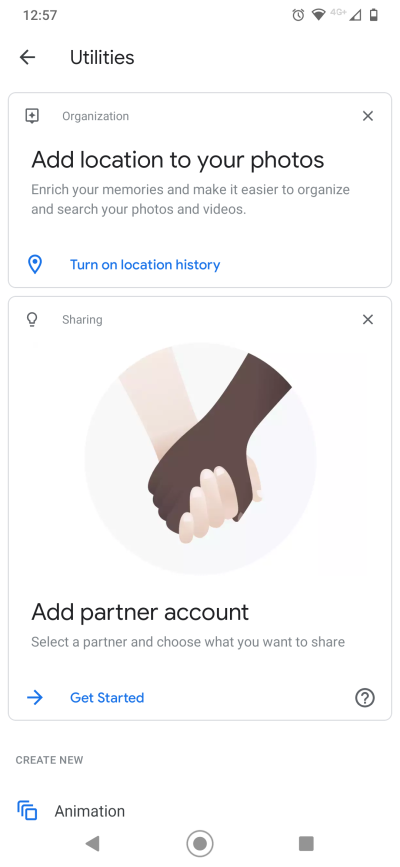Tap the Organization card icon
The height and width of the screenshot is (867, 400).
click(x=33, y=116)
